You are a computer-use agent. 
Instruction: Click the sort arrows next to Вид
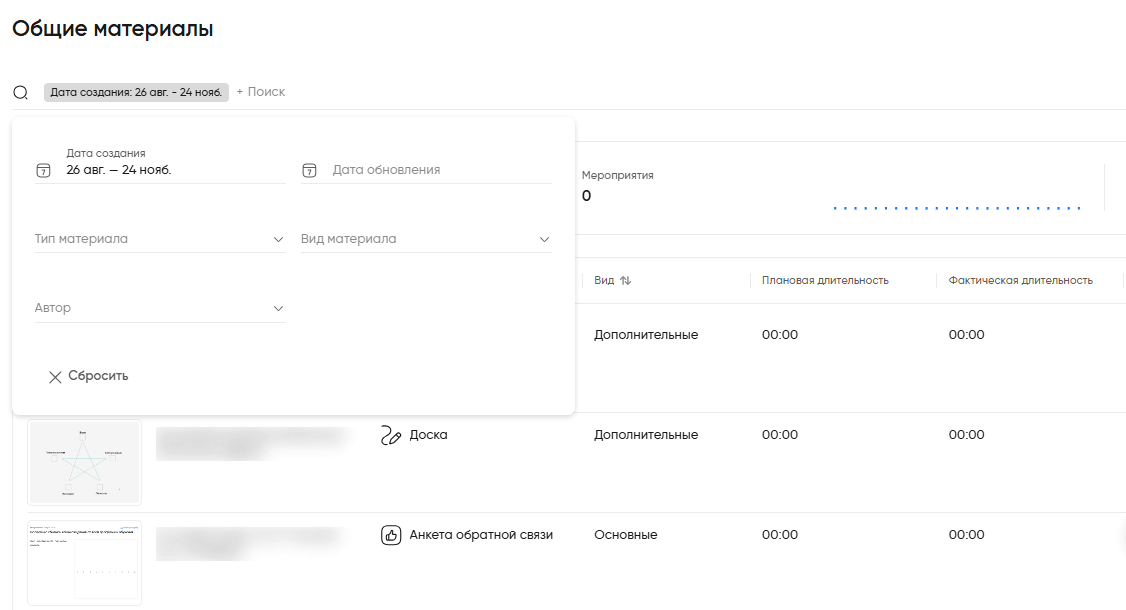(x=626, y=281)
